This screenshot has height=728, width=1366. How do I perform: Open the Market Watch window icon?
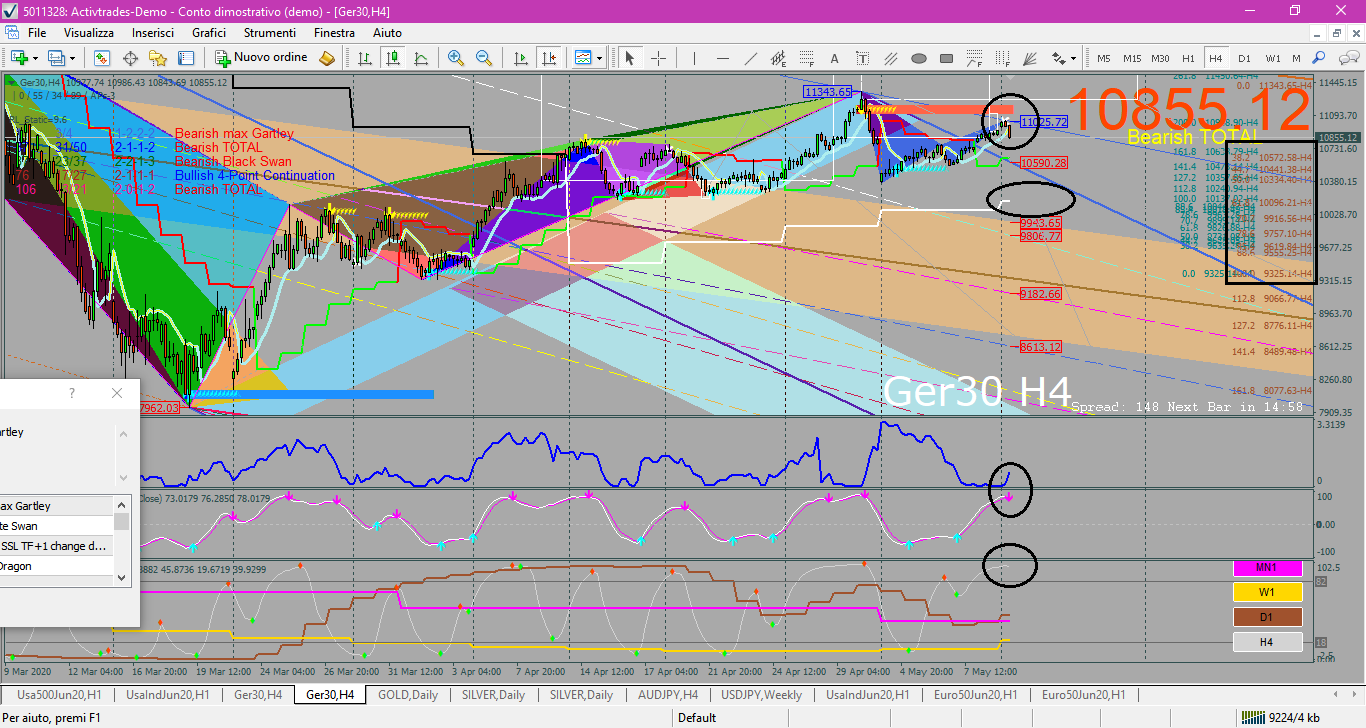coord(103,58)
